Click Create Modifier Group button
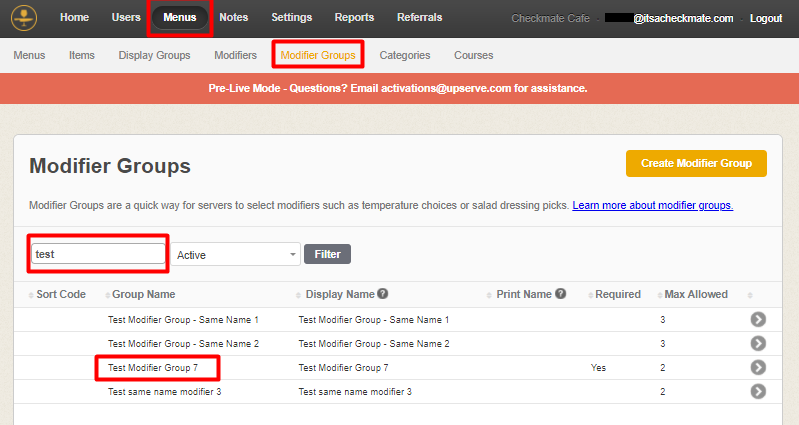The height and width of the screenshot is (425, 799). pos(696,163)
